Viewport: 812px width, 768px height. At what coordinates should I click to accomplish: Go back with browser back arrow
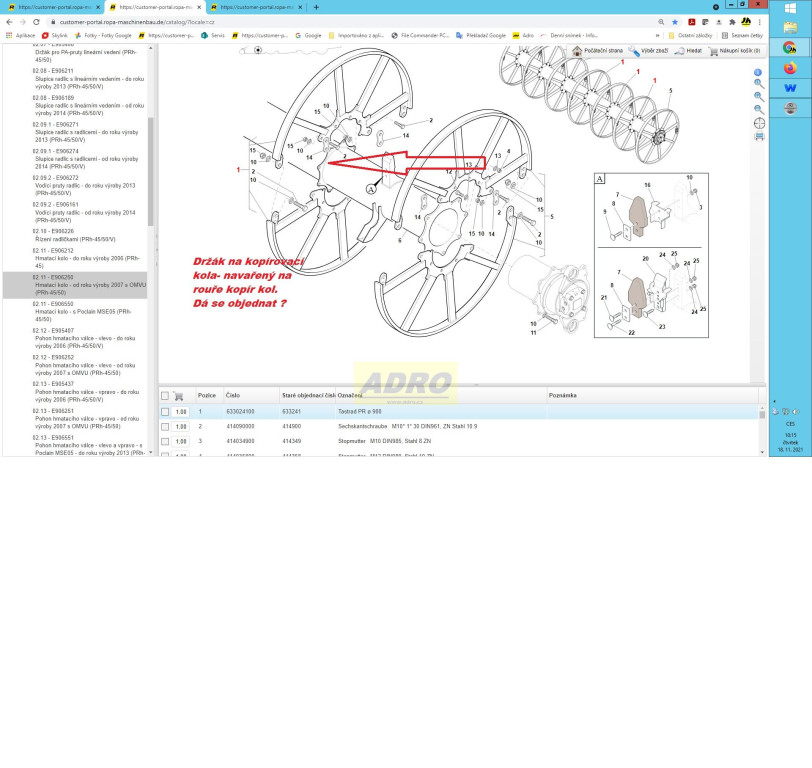point(9,22)
